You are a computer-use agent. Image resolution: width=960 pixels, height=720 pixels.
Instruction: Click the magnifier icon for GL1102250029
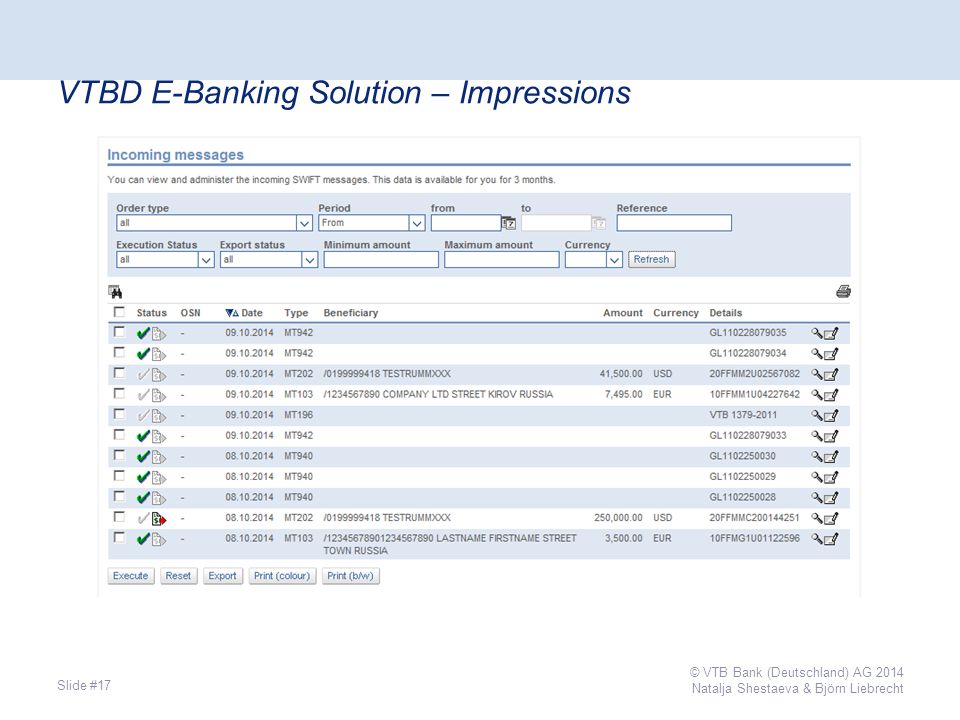(x=817, y=477)
